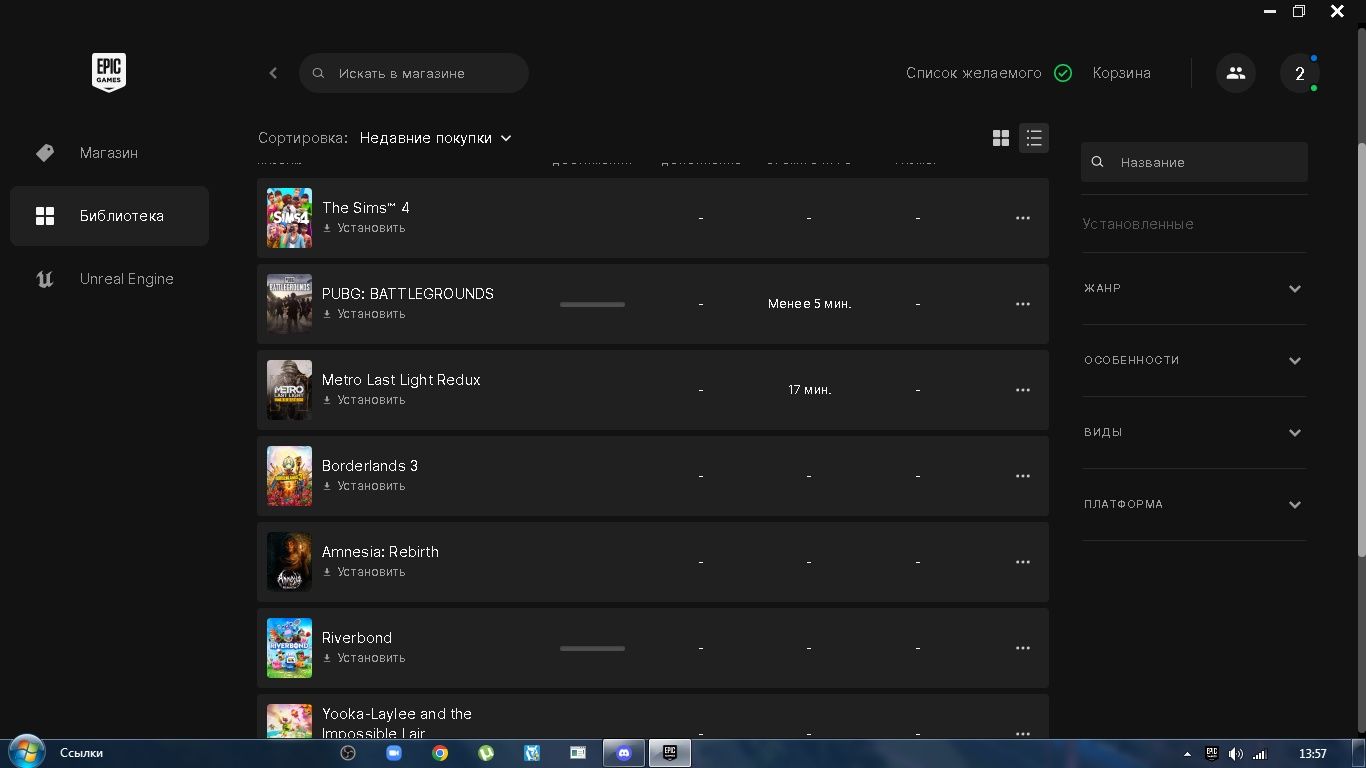The image size is (1366, 768).
Task: Switch library to grid view
Action: pos(1001,138)
